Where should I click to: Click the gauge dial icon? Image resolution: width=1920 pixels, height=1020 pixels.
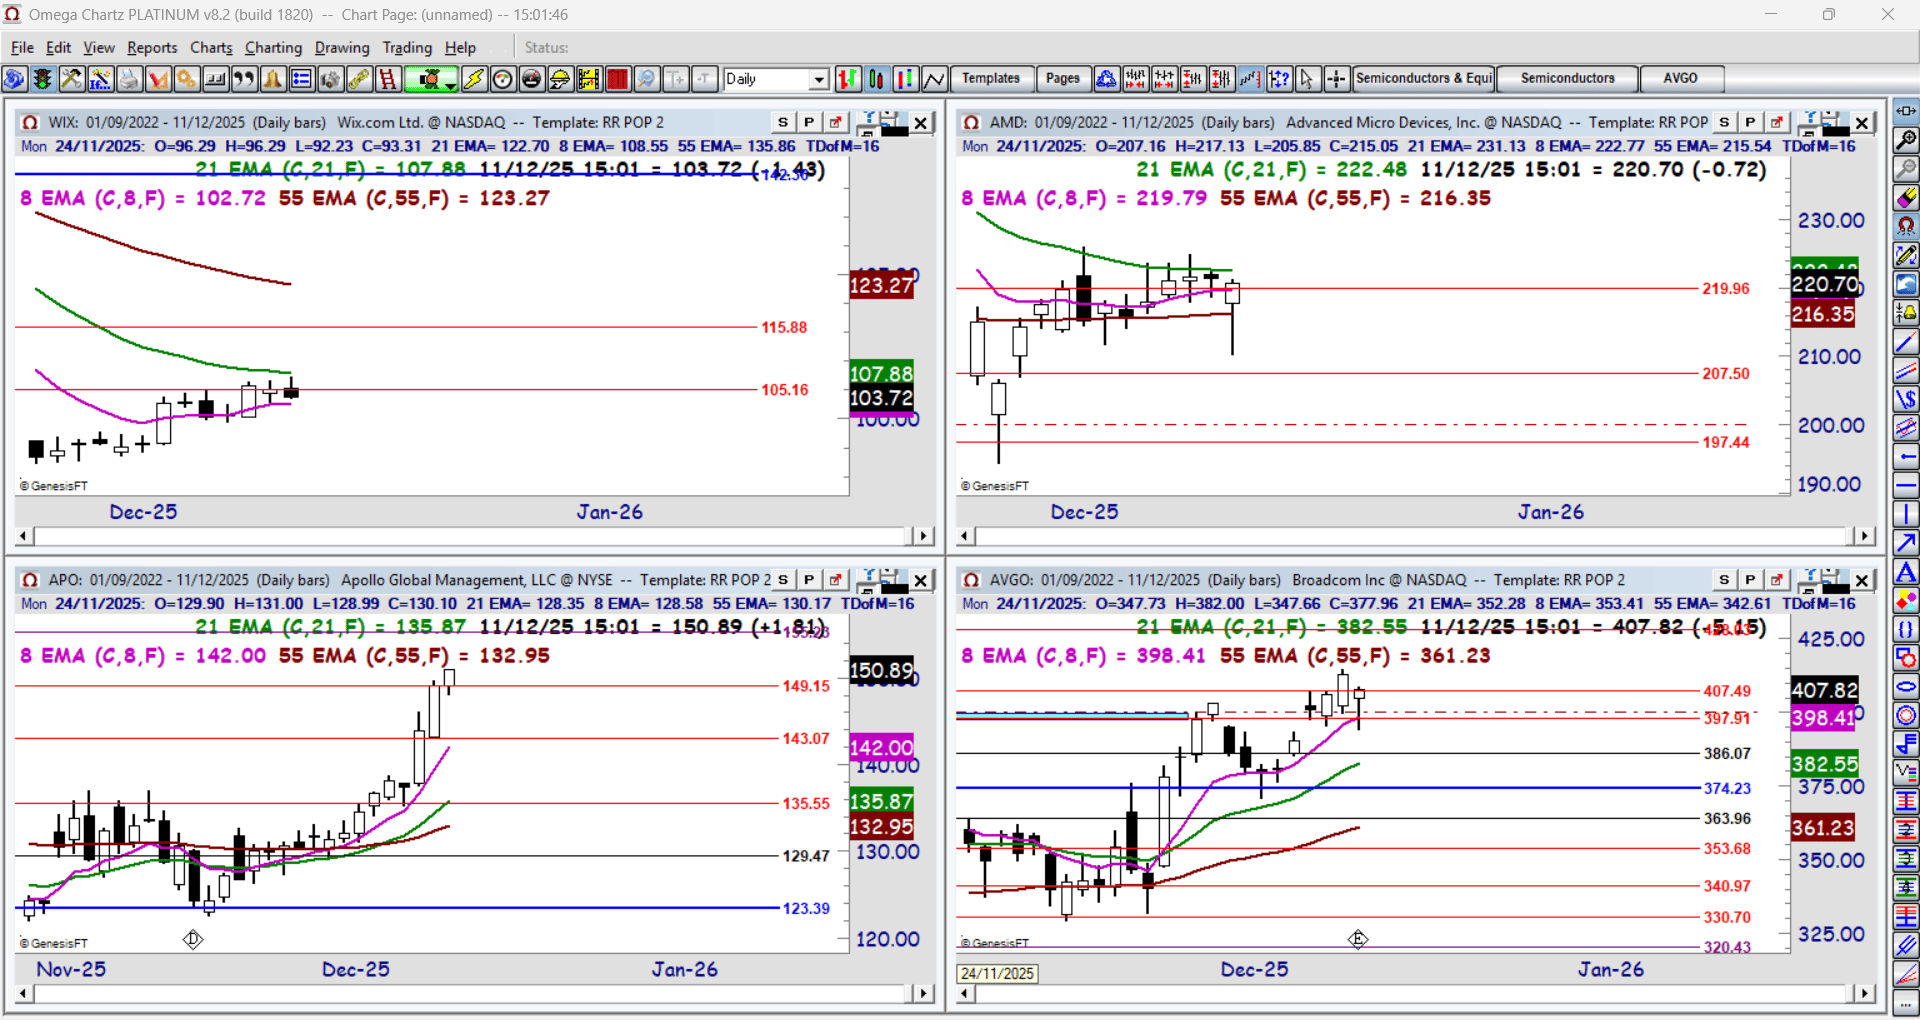(503, 79)
